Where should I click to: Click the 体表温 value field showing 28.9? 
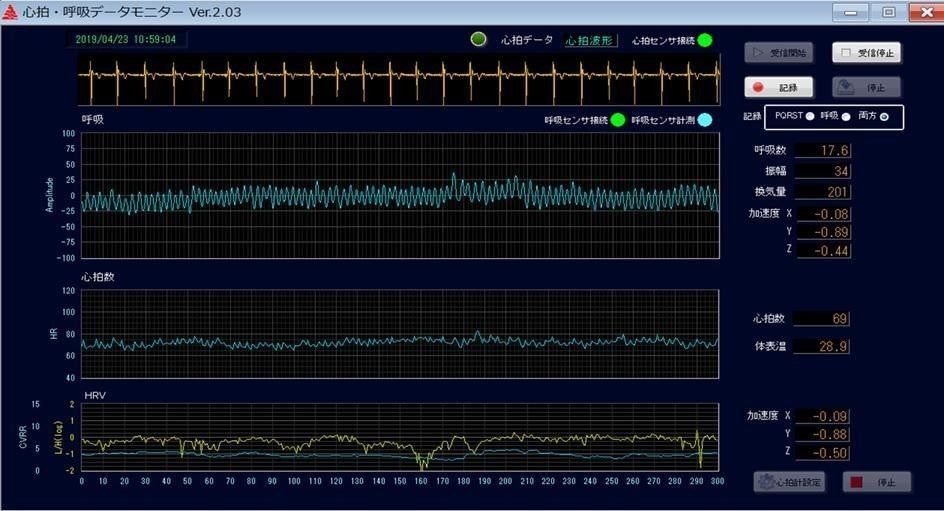pyautogui.click(x=825, y=347)
